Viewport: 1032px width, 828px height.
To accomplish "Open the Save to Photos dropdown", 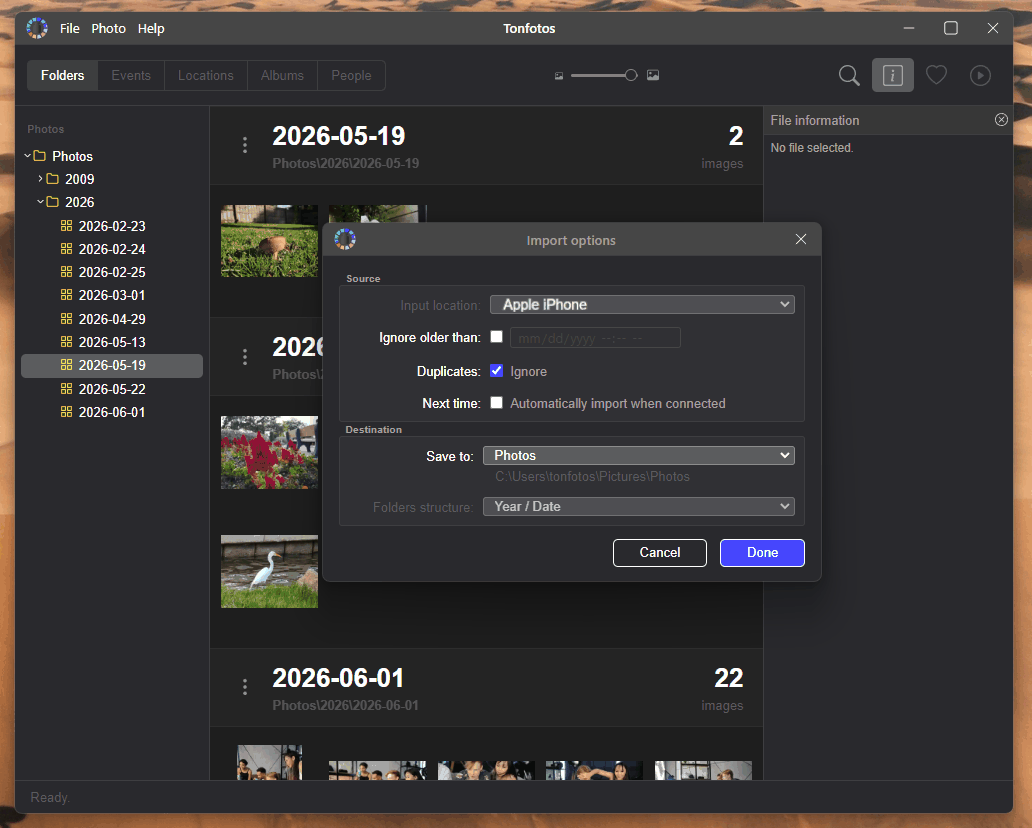I will click(638, 455).
